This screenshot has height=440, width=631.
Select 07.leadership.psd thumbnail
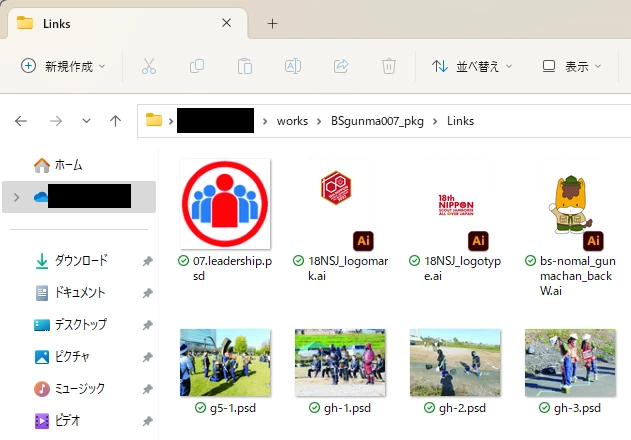click(225, 204)
